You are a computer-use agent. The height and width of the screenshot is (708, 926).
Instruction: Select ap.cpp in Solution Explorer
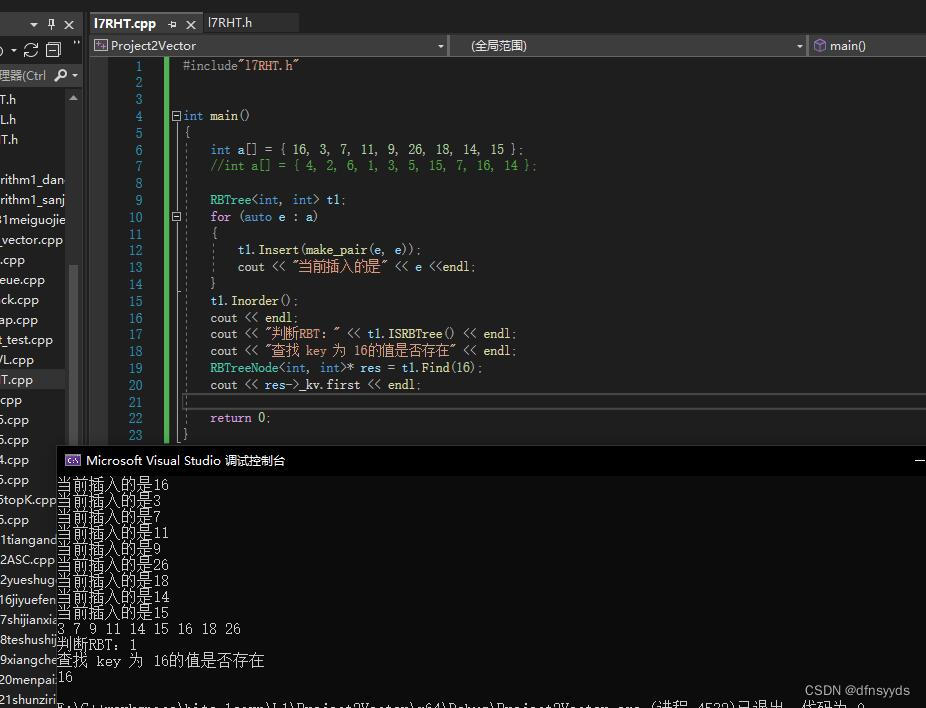click(x=19, y=320)
